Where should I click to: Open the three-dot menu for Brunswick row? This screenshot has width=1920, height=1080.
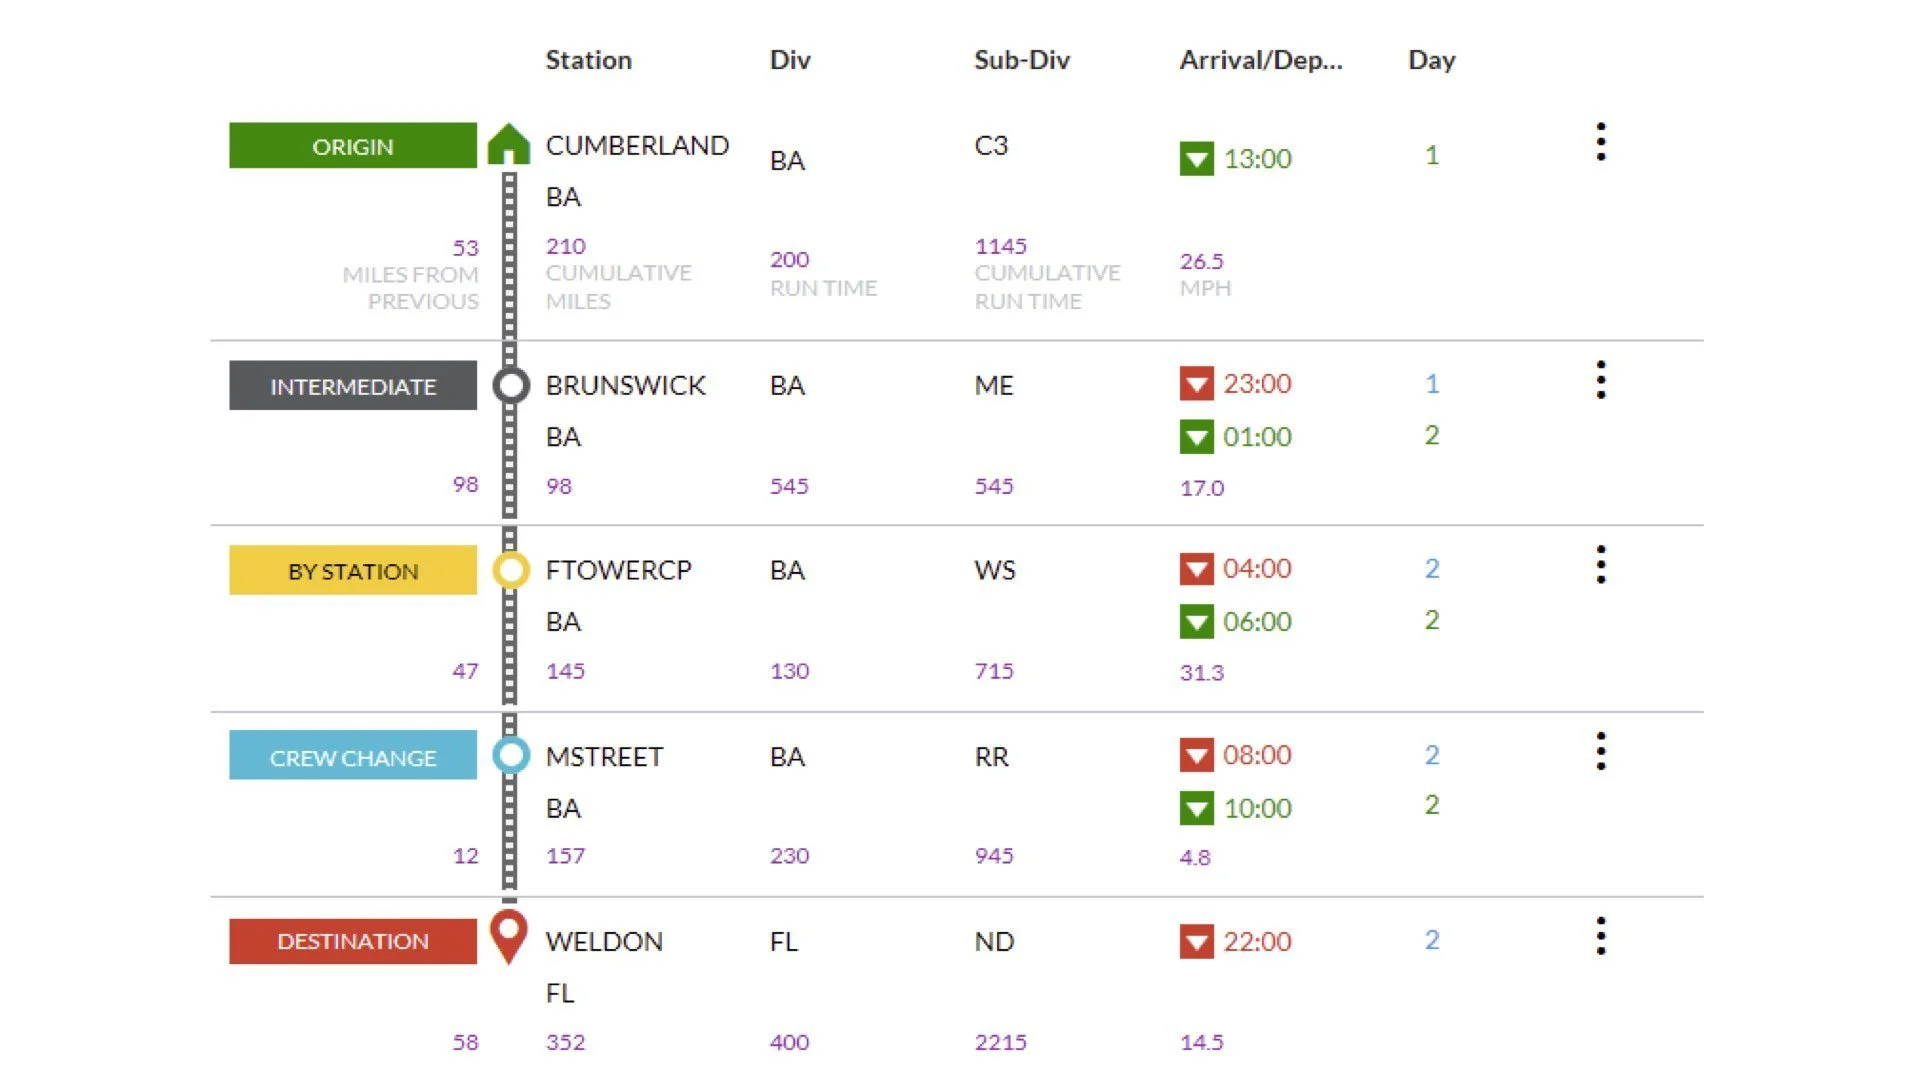click(x=1601, y=380)
